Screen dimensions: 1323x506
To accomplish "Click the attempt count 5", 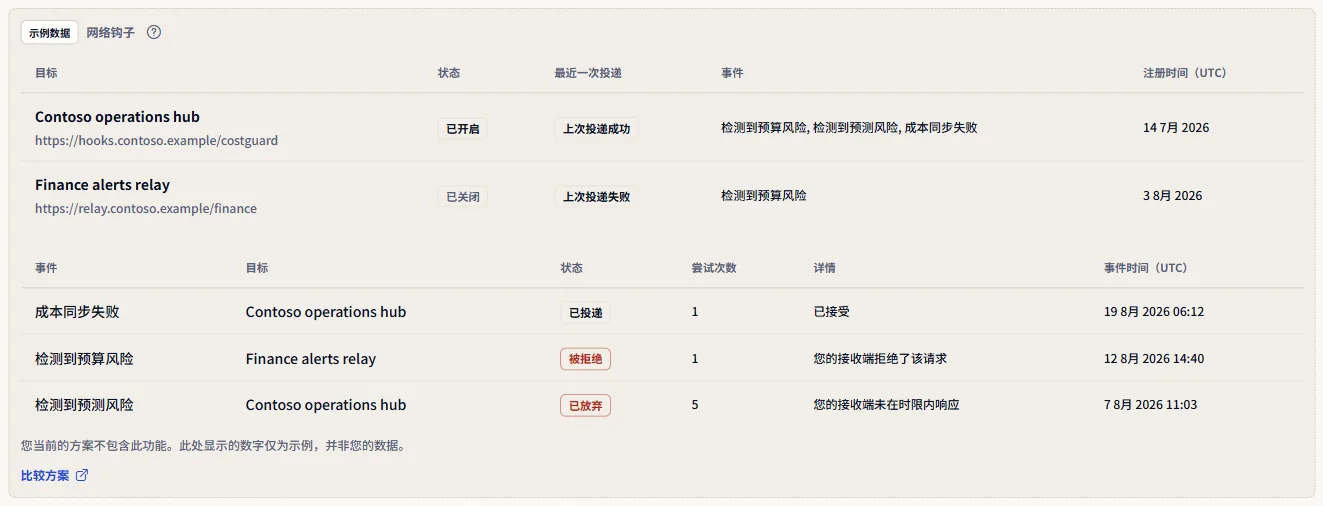I will click(x=695, y=405).
